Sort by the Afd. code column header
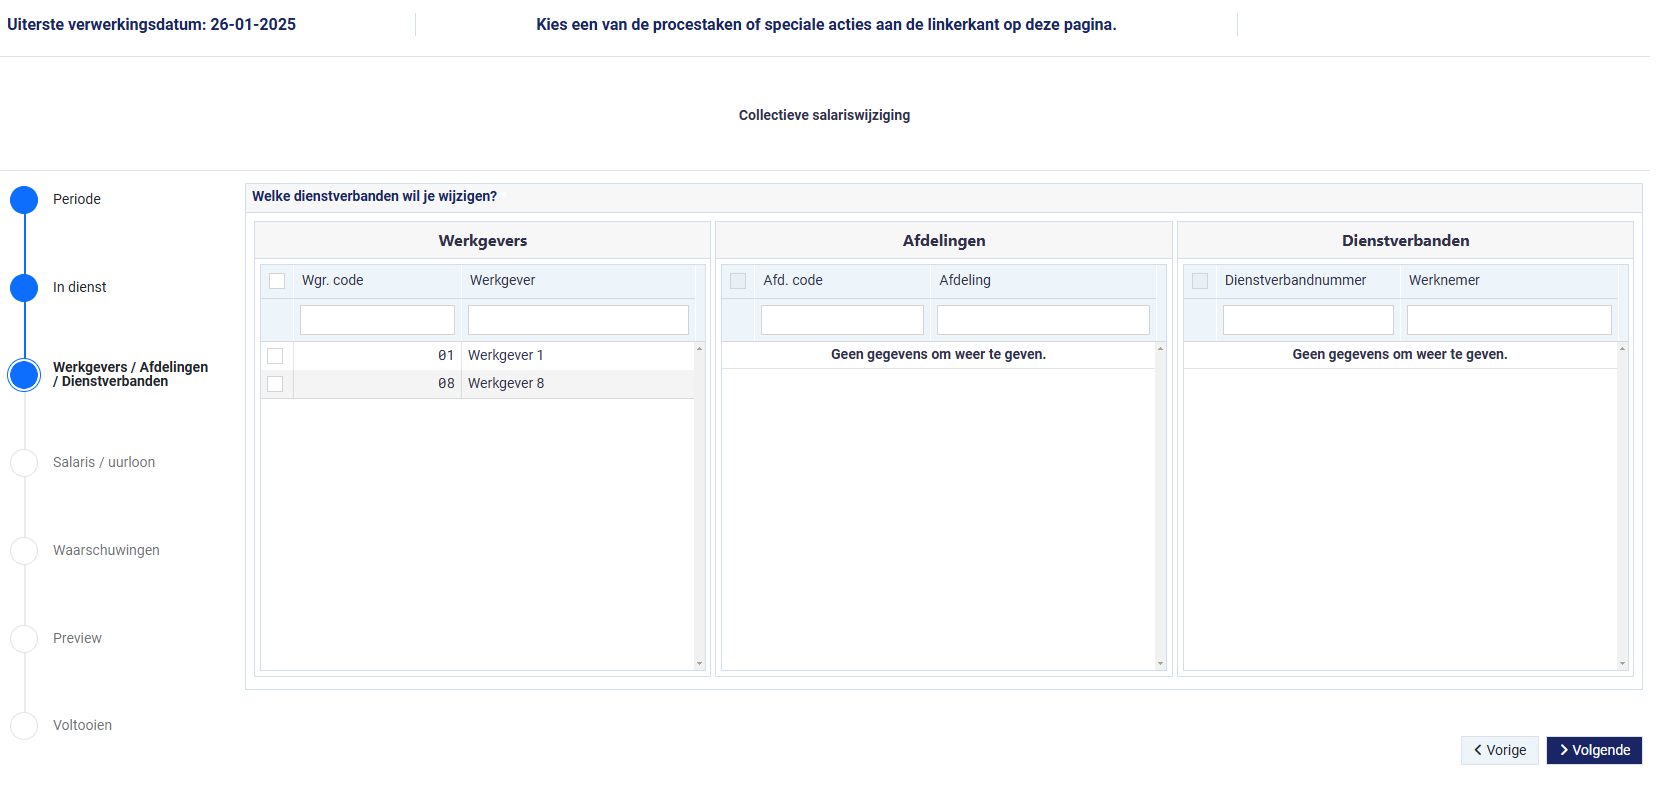The image size is (1656, 795). click(842, 281)
